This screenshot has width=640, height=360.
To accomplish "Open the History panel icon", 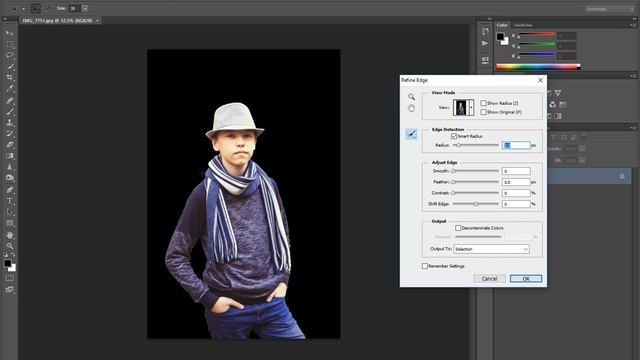I will coord(484,31).
